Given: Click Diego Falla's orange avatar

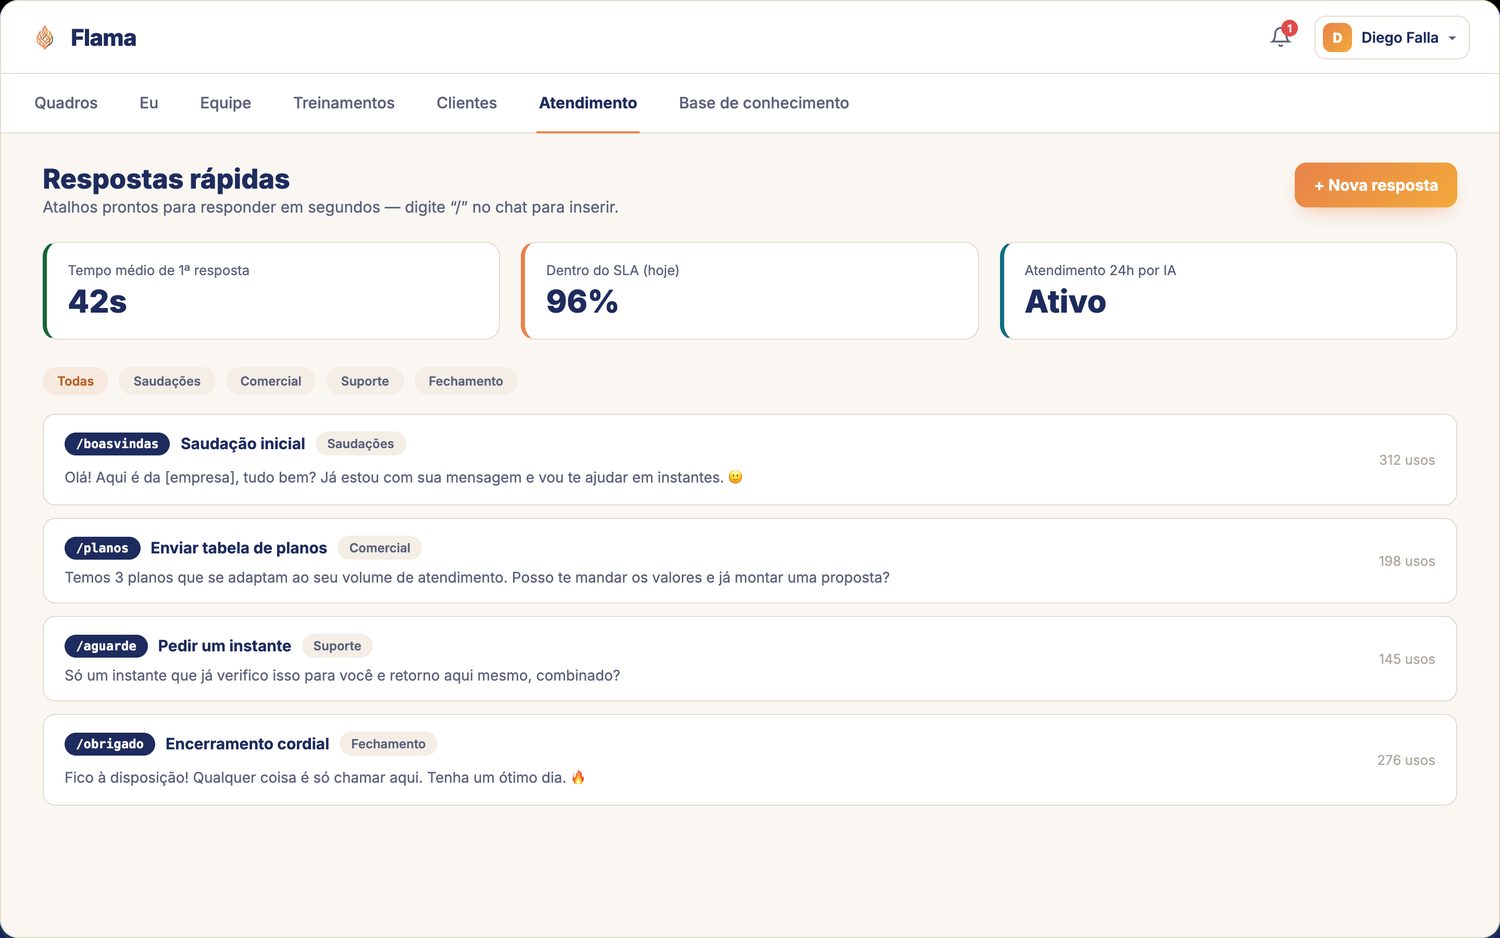Looking at the screenshot, I should (1337, 38).
